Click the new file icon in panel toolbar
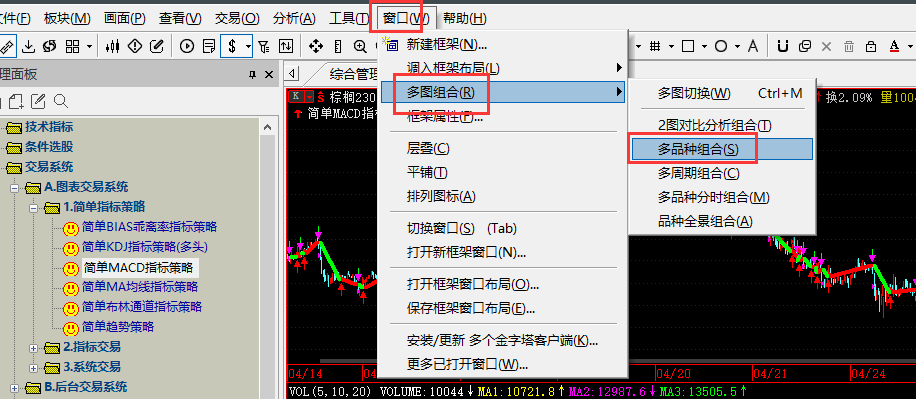916x399 pixels. [16, 101]
